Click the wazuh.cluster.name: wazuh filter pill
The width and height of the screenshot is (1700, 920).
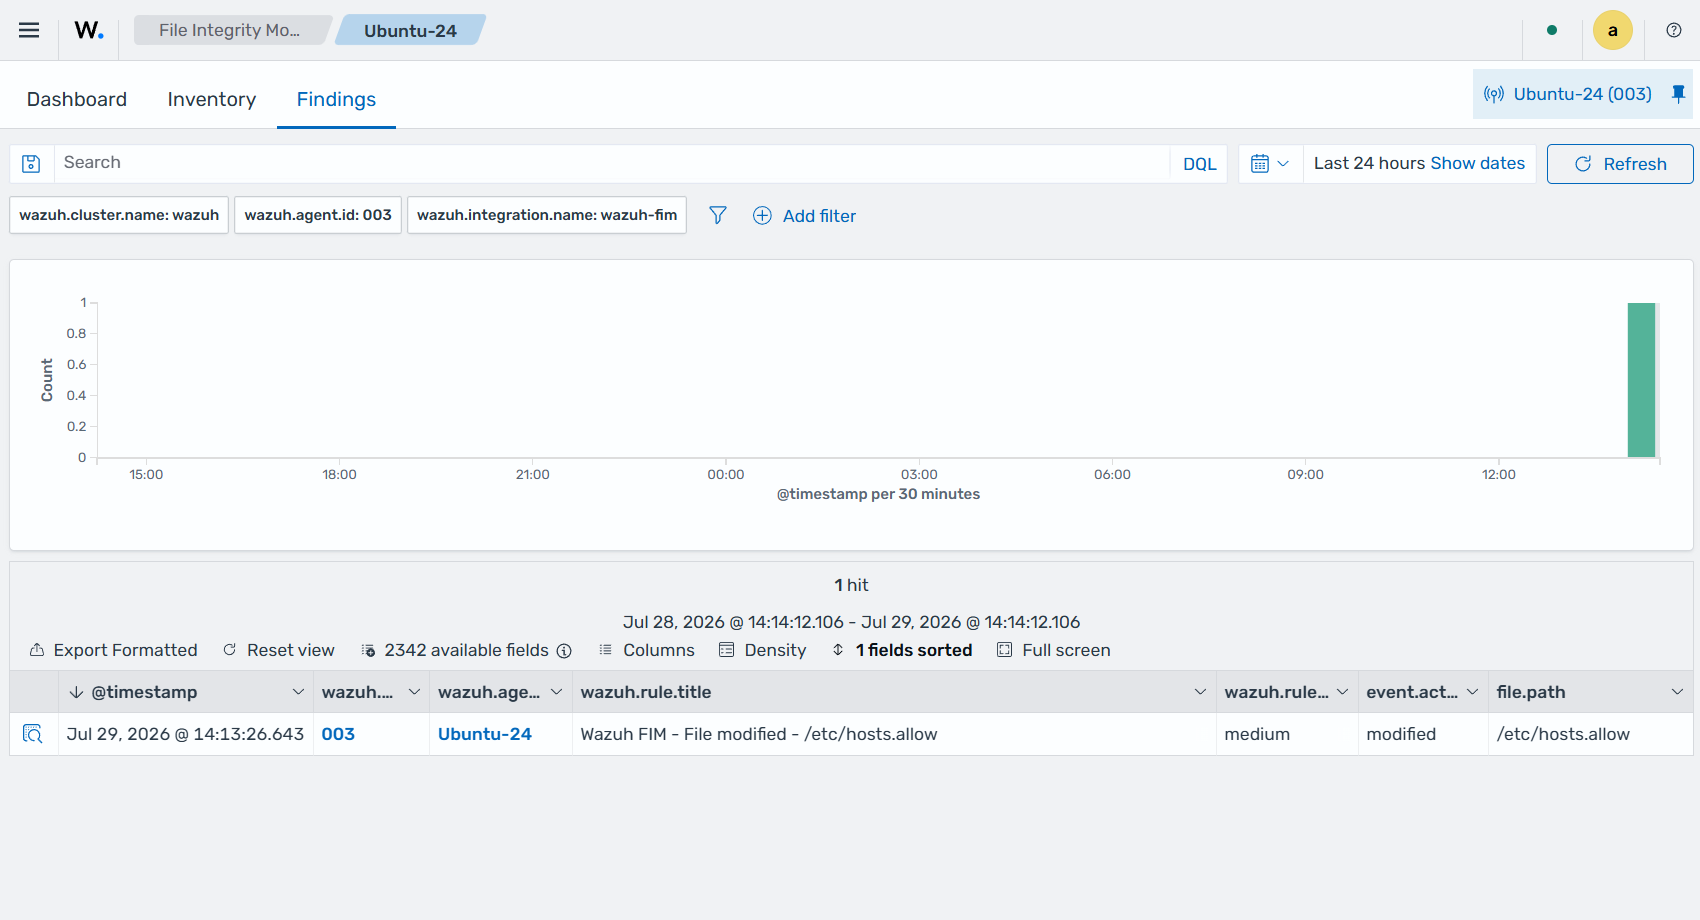pos(119,215)
